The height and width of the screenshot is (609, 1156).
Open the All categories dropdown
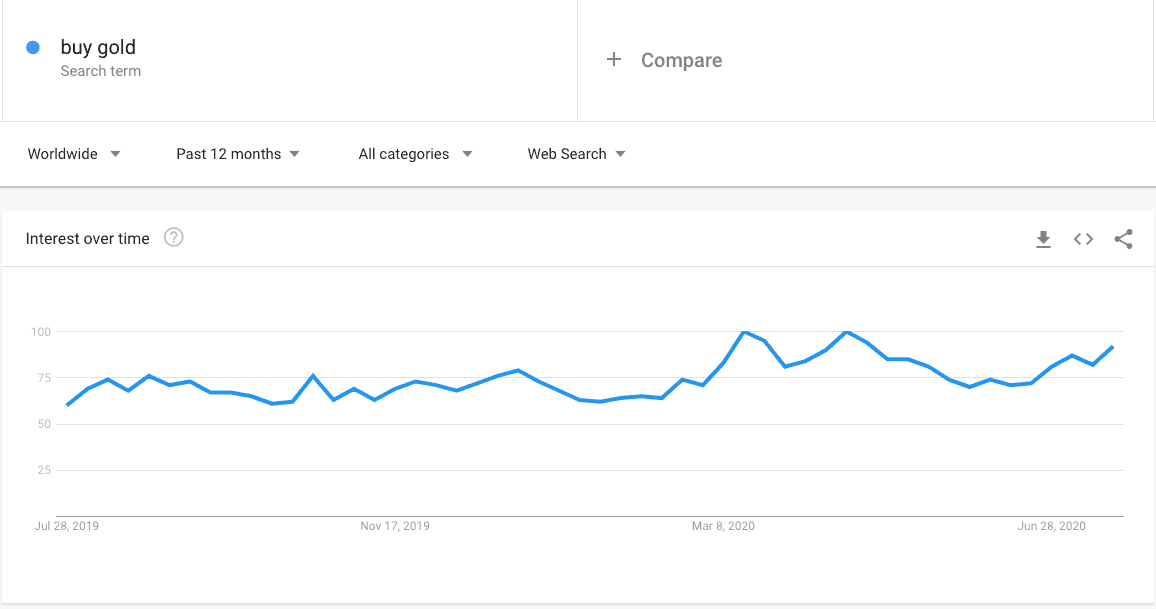tap(415, 154)
